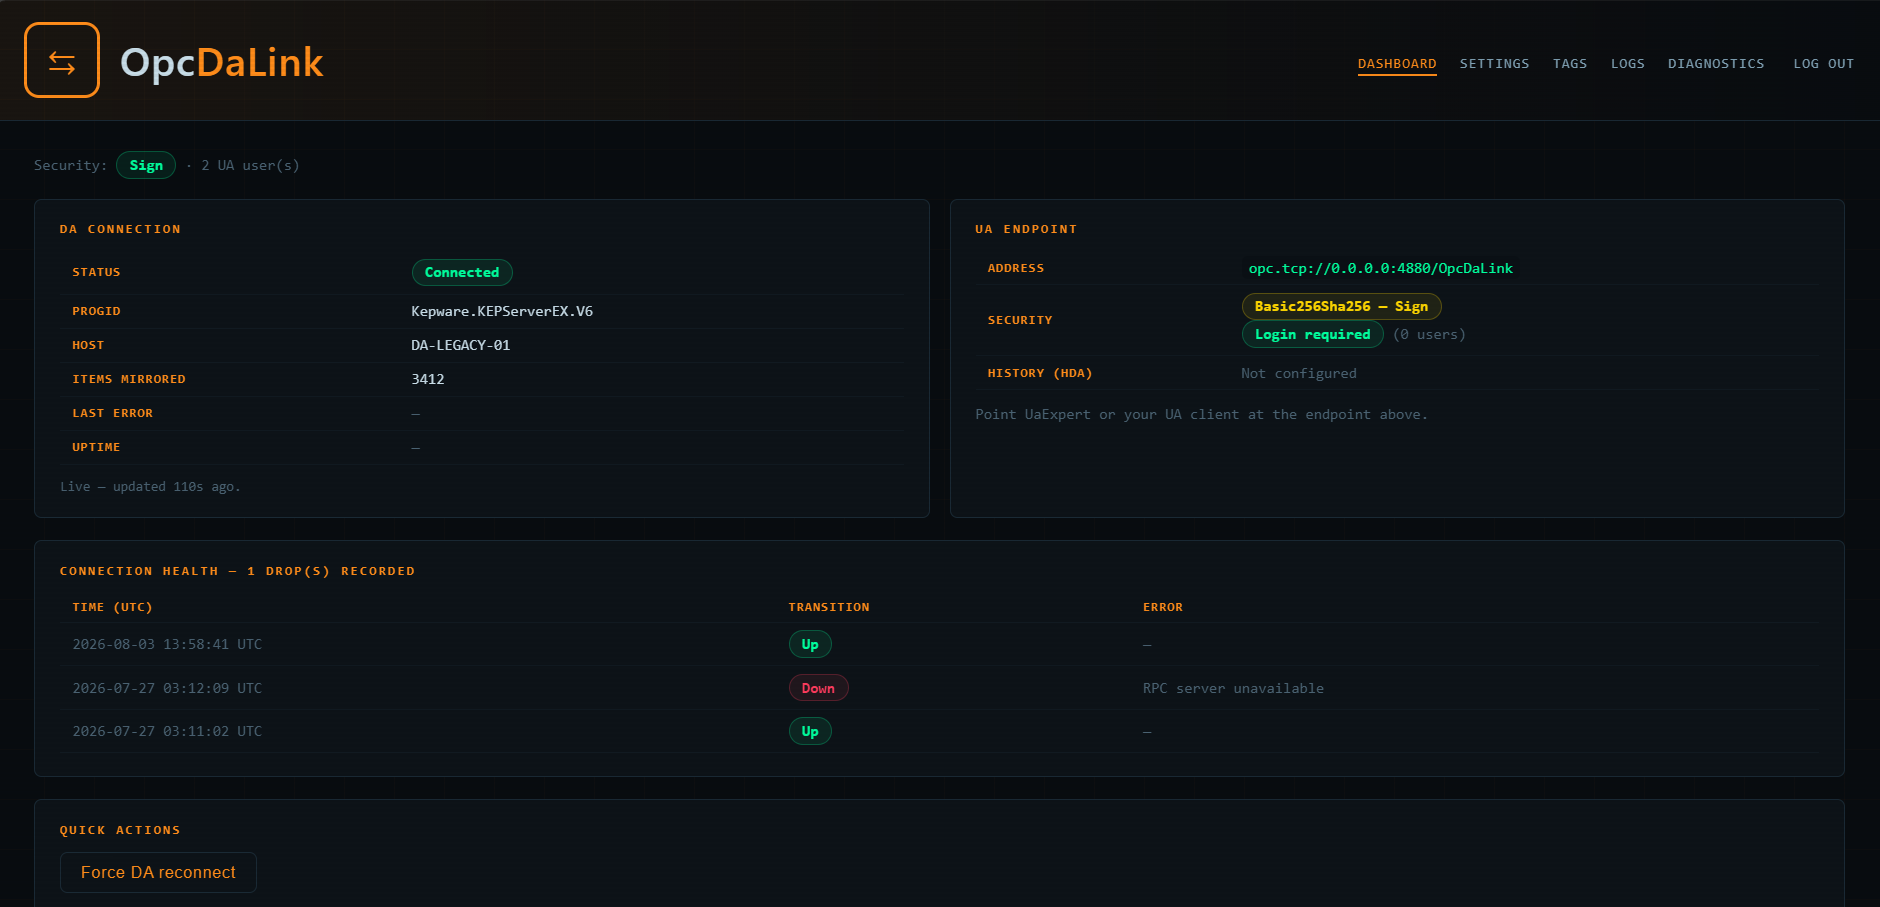The width and height of the screenshot is (1880, 907).
Task: Click the Up badge in the 13:58:41 row
Action: tap(810, 644)
